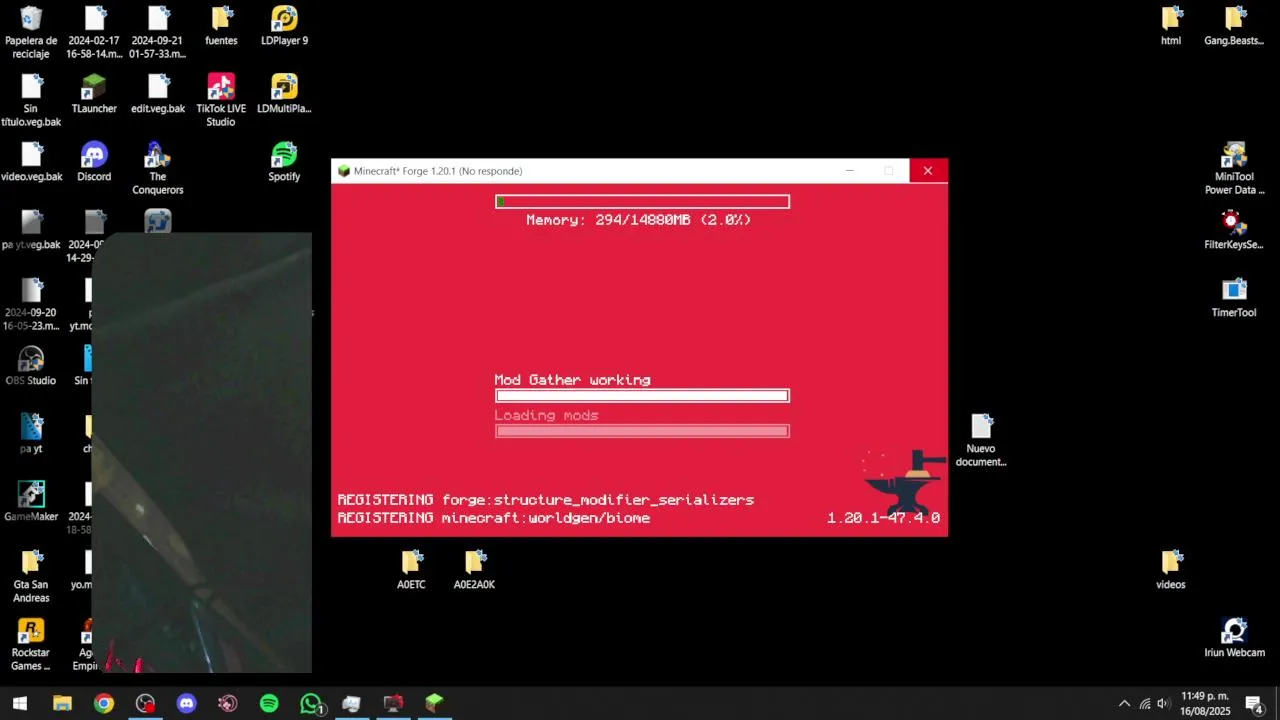Screen dimensions: 1280x720
Task: Open the videos folder on desktop
Action: point(1171,570)
